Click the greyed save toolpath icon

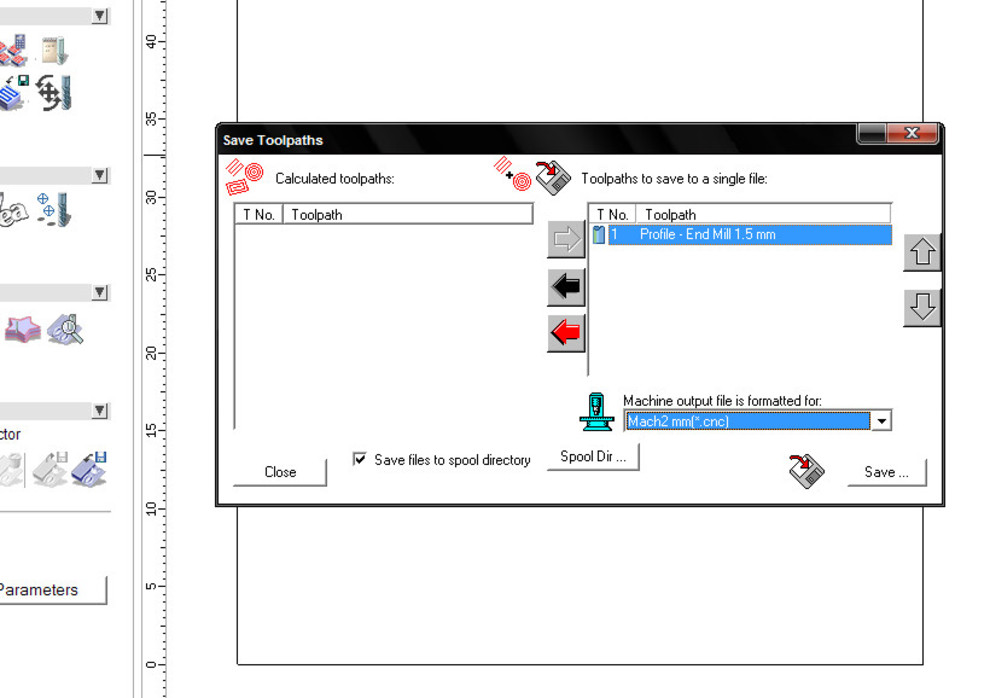(51, 469)
